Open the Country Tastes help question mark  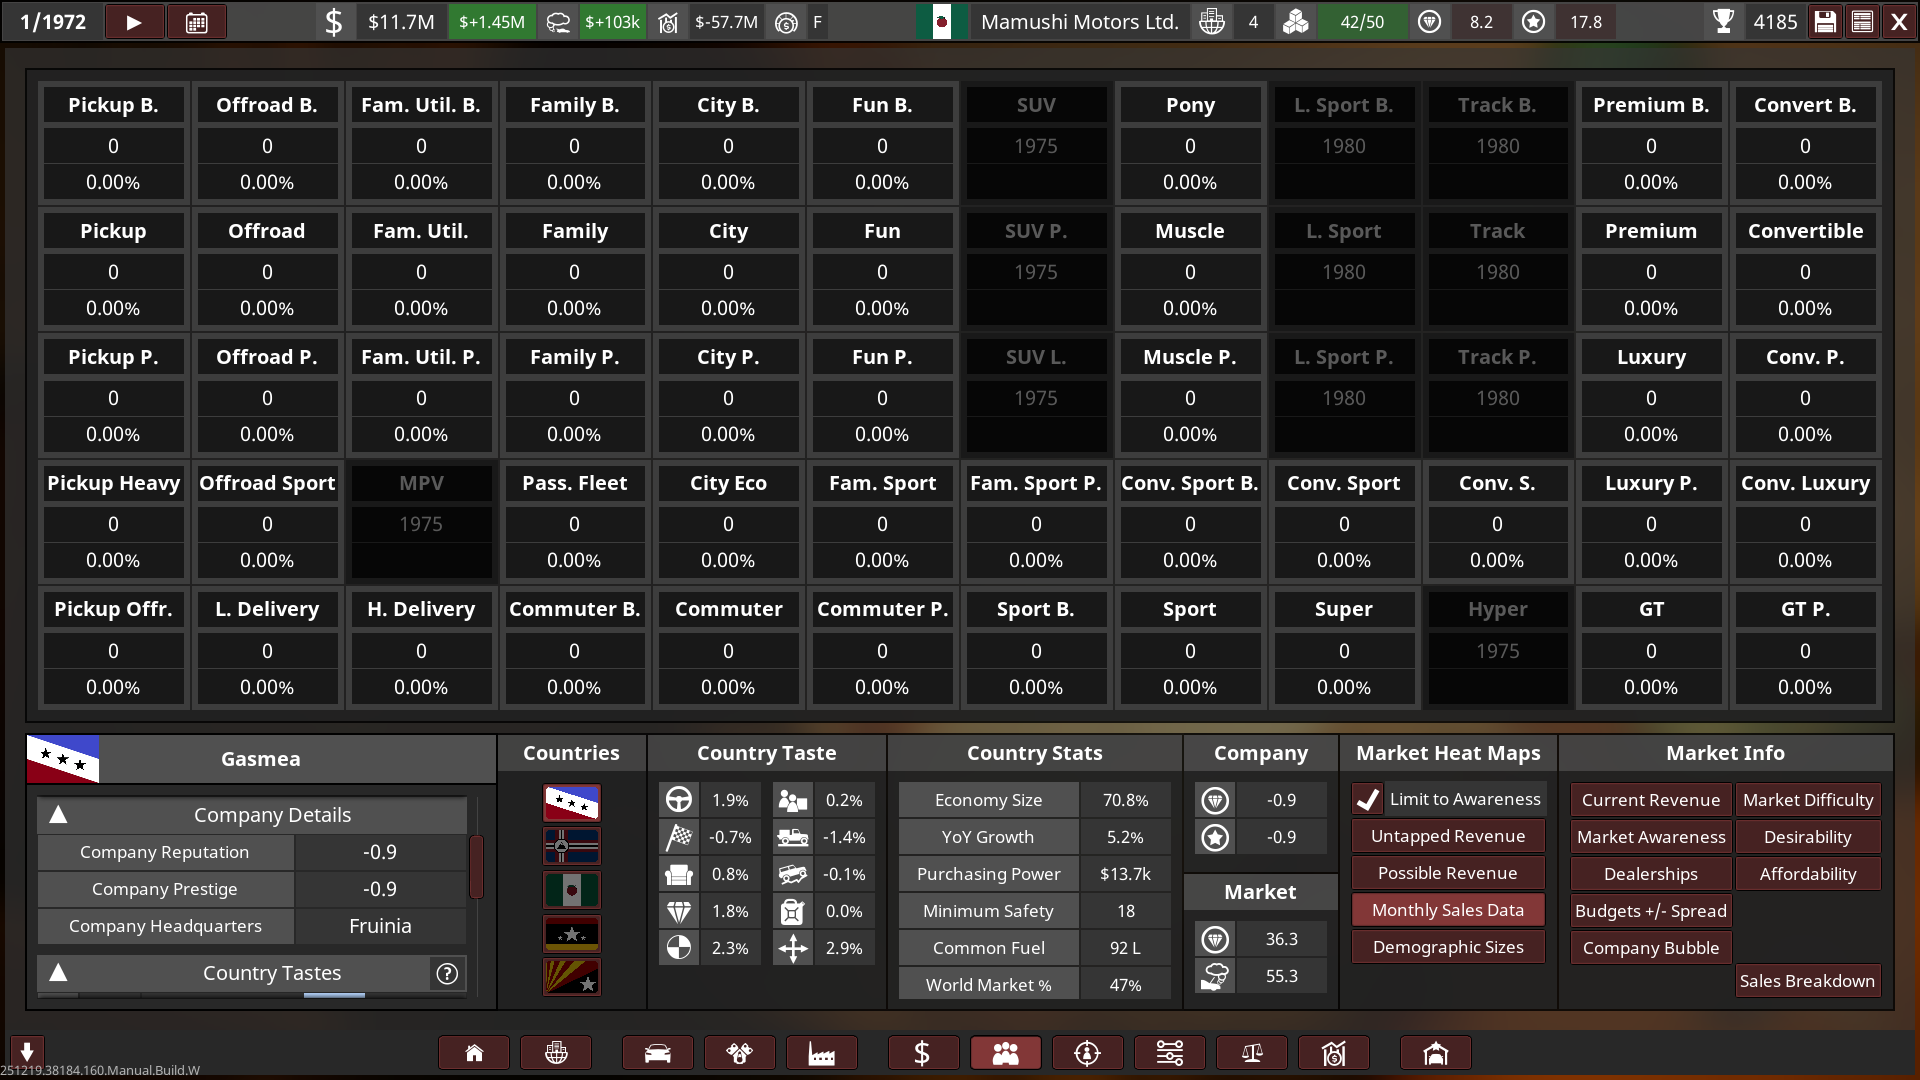tap(447, 973)
